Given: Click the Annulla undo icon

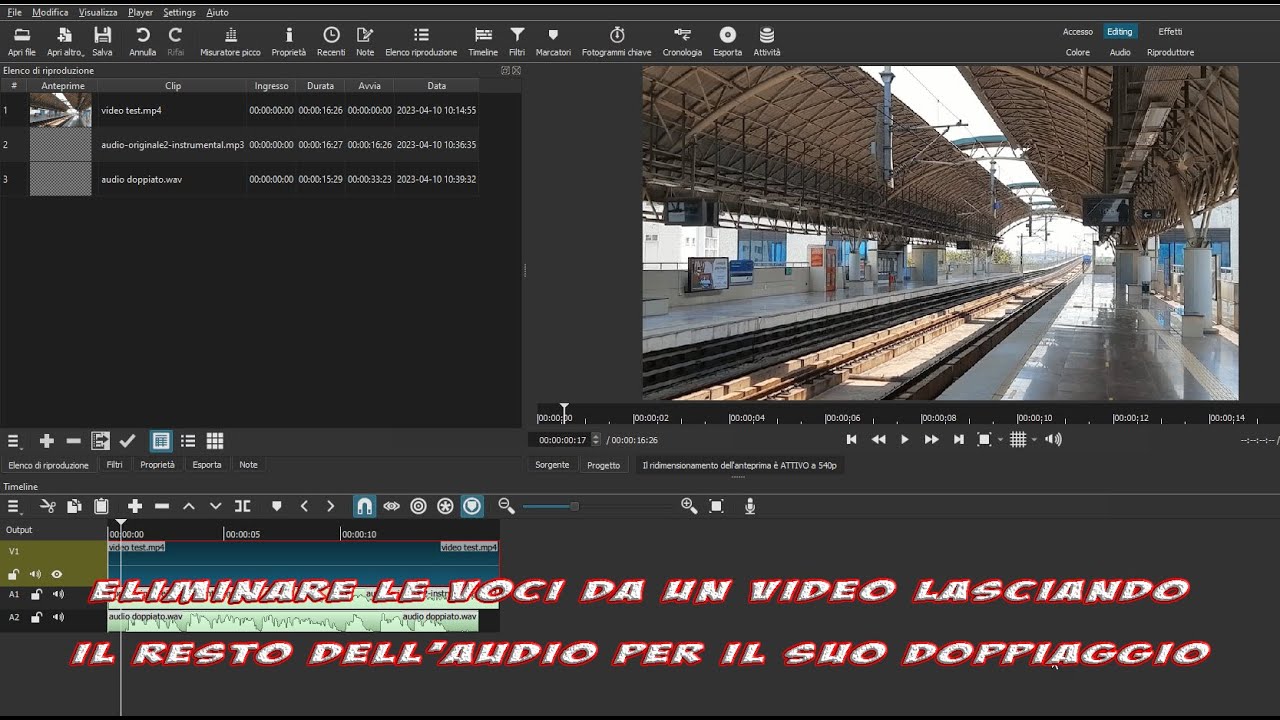Looking at the screenshot, I should [142, 42].
